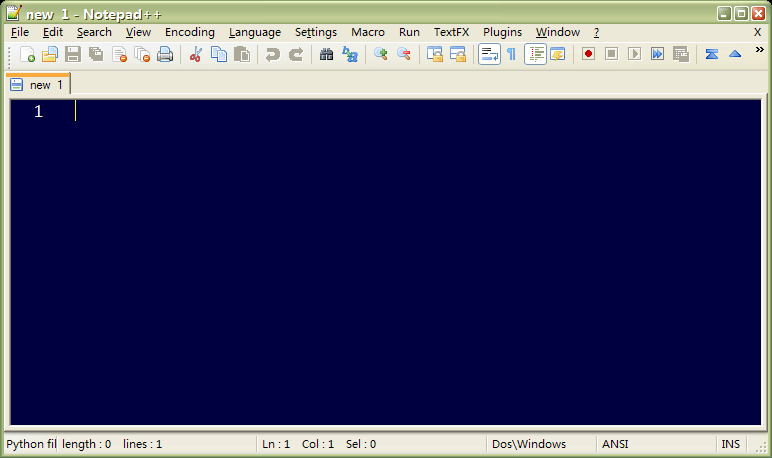Viewport: 772px width, 458px height.
Task: Click the Close All documents icon
Action: pos(142,54)
